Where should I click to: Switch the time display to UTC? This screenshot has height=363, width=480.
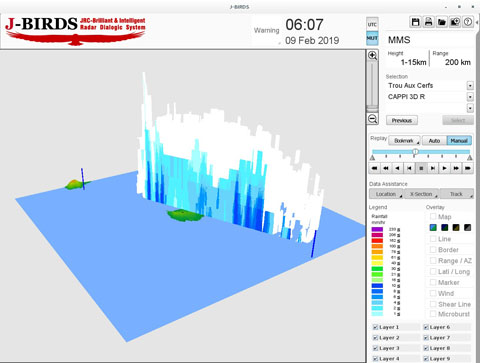pyautogui.click(x=372, y=25)
